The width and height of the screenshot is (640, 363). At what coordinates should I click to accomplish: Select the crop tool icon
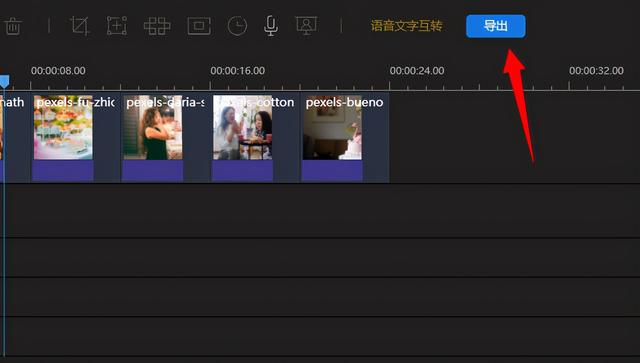(x=80, y=26)
